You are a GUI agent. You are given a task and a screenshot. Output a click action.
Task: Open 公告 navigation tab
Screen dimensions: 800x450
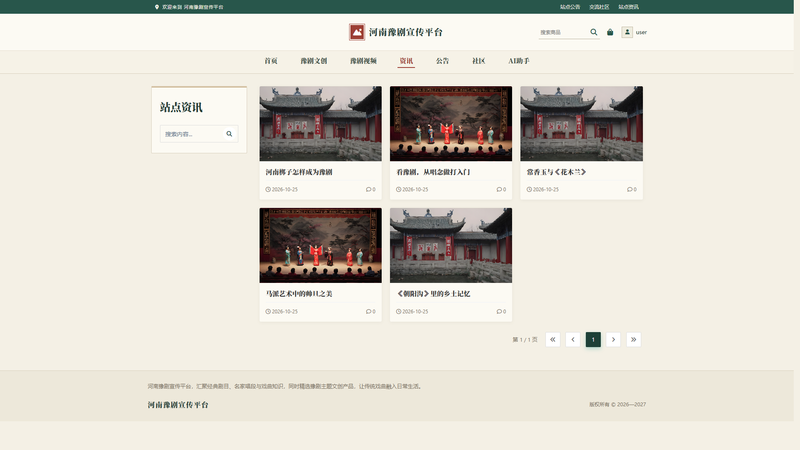coord(442,61)
